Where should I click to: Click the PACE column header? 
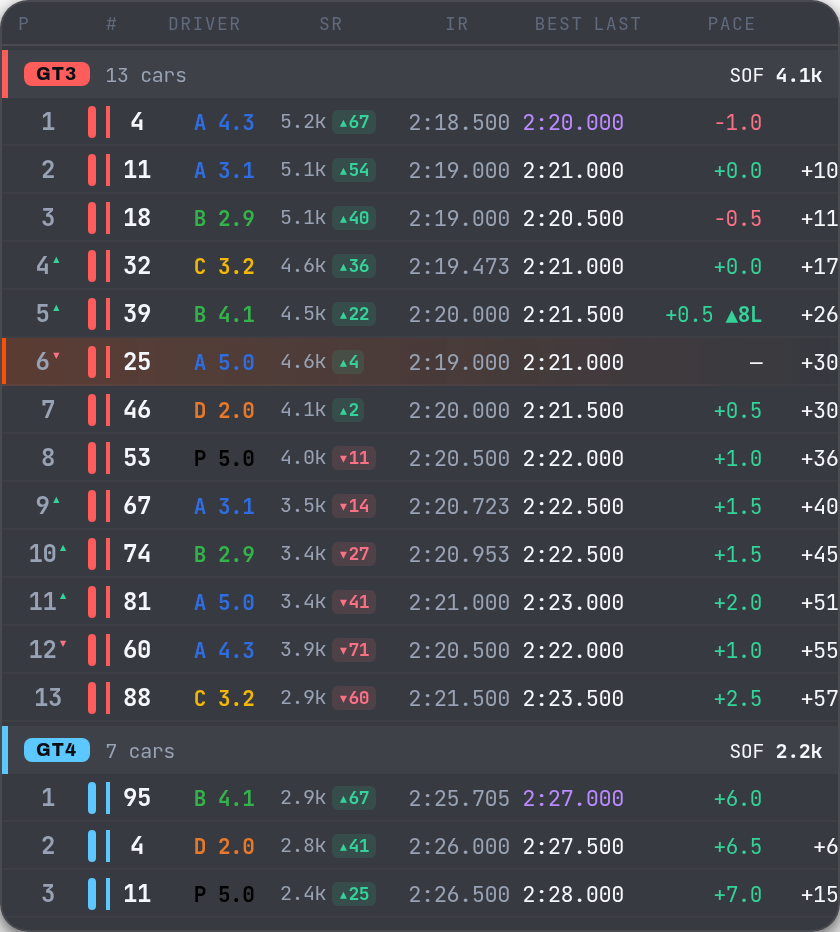[x=731, y=24]
